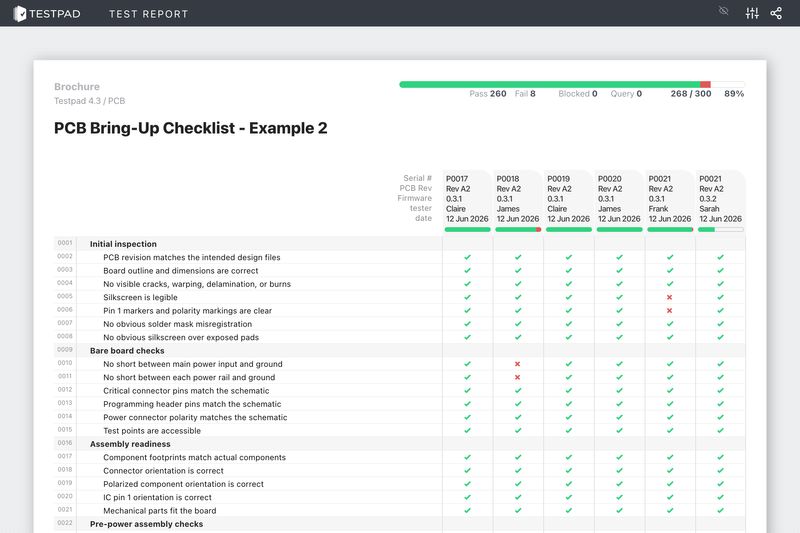Click the overall green progress bar
The image size is (800, 533).
pyautogui.click(x=549, y=85)
